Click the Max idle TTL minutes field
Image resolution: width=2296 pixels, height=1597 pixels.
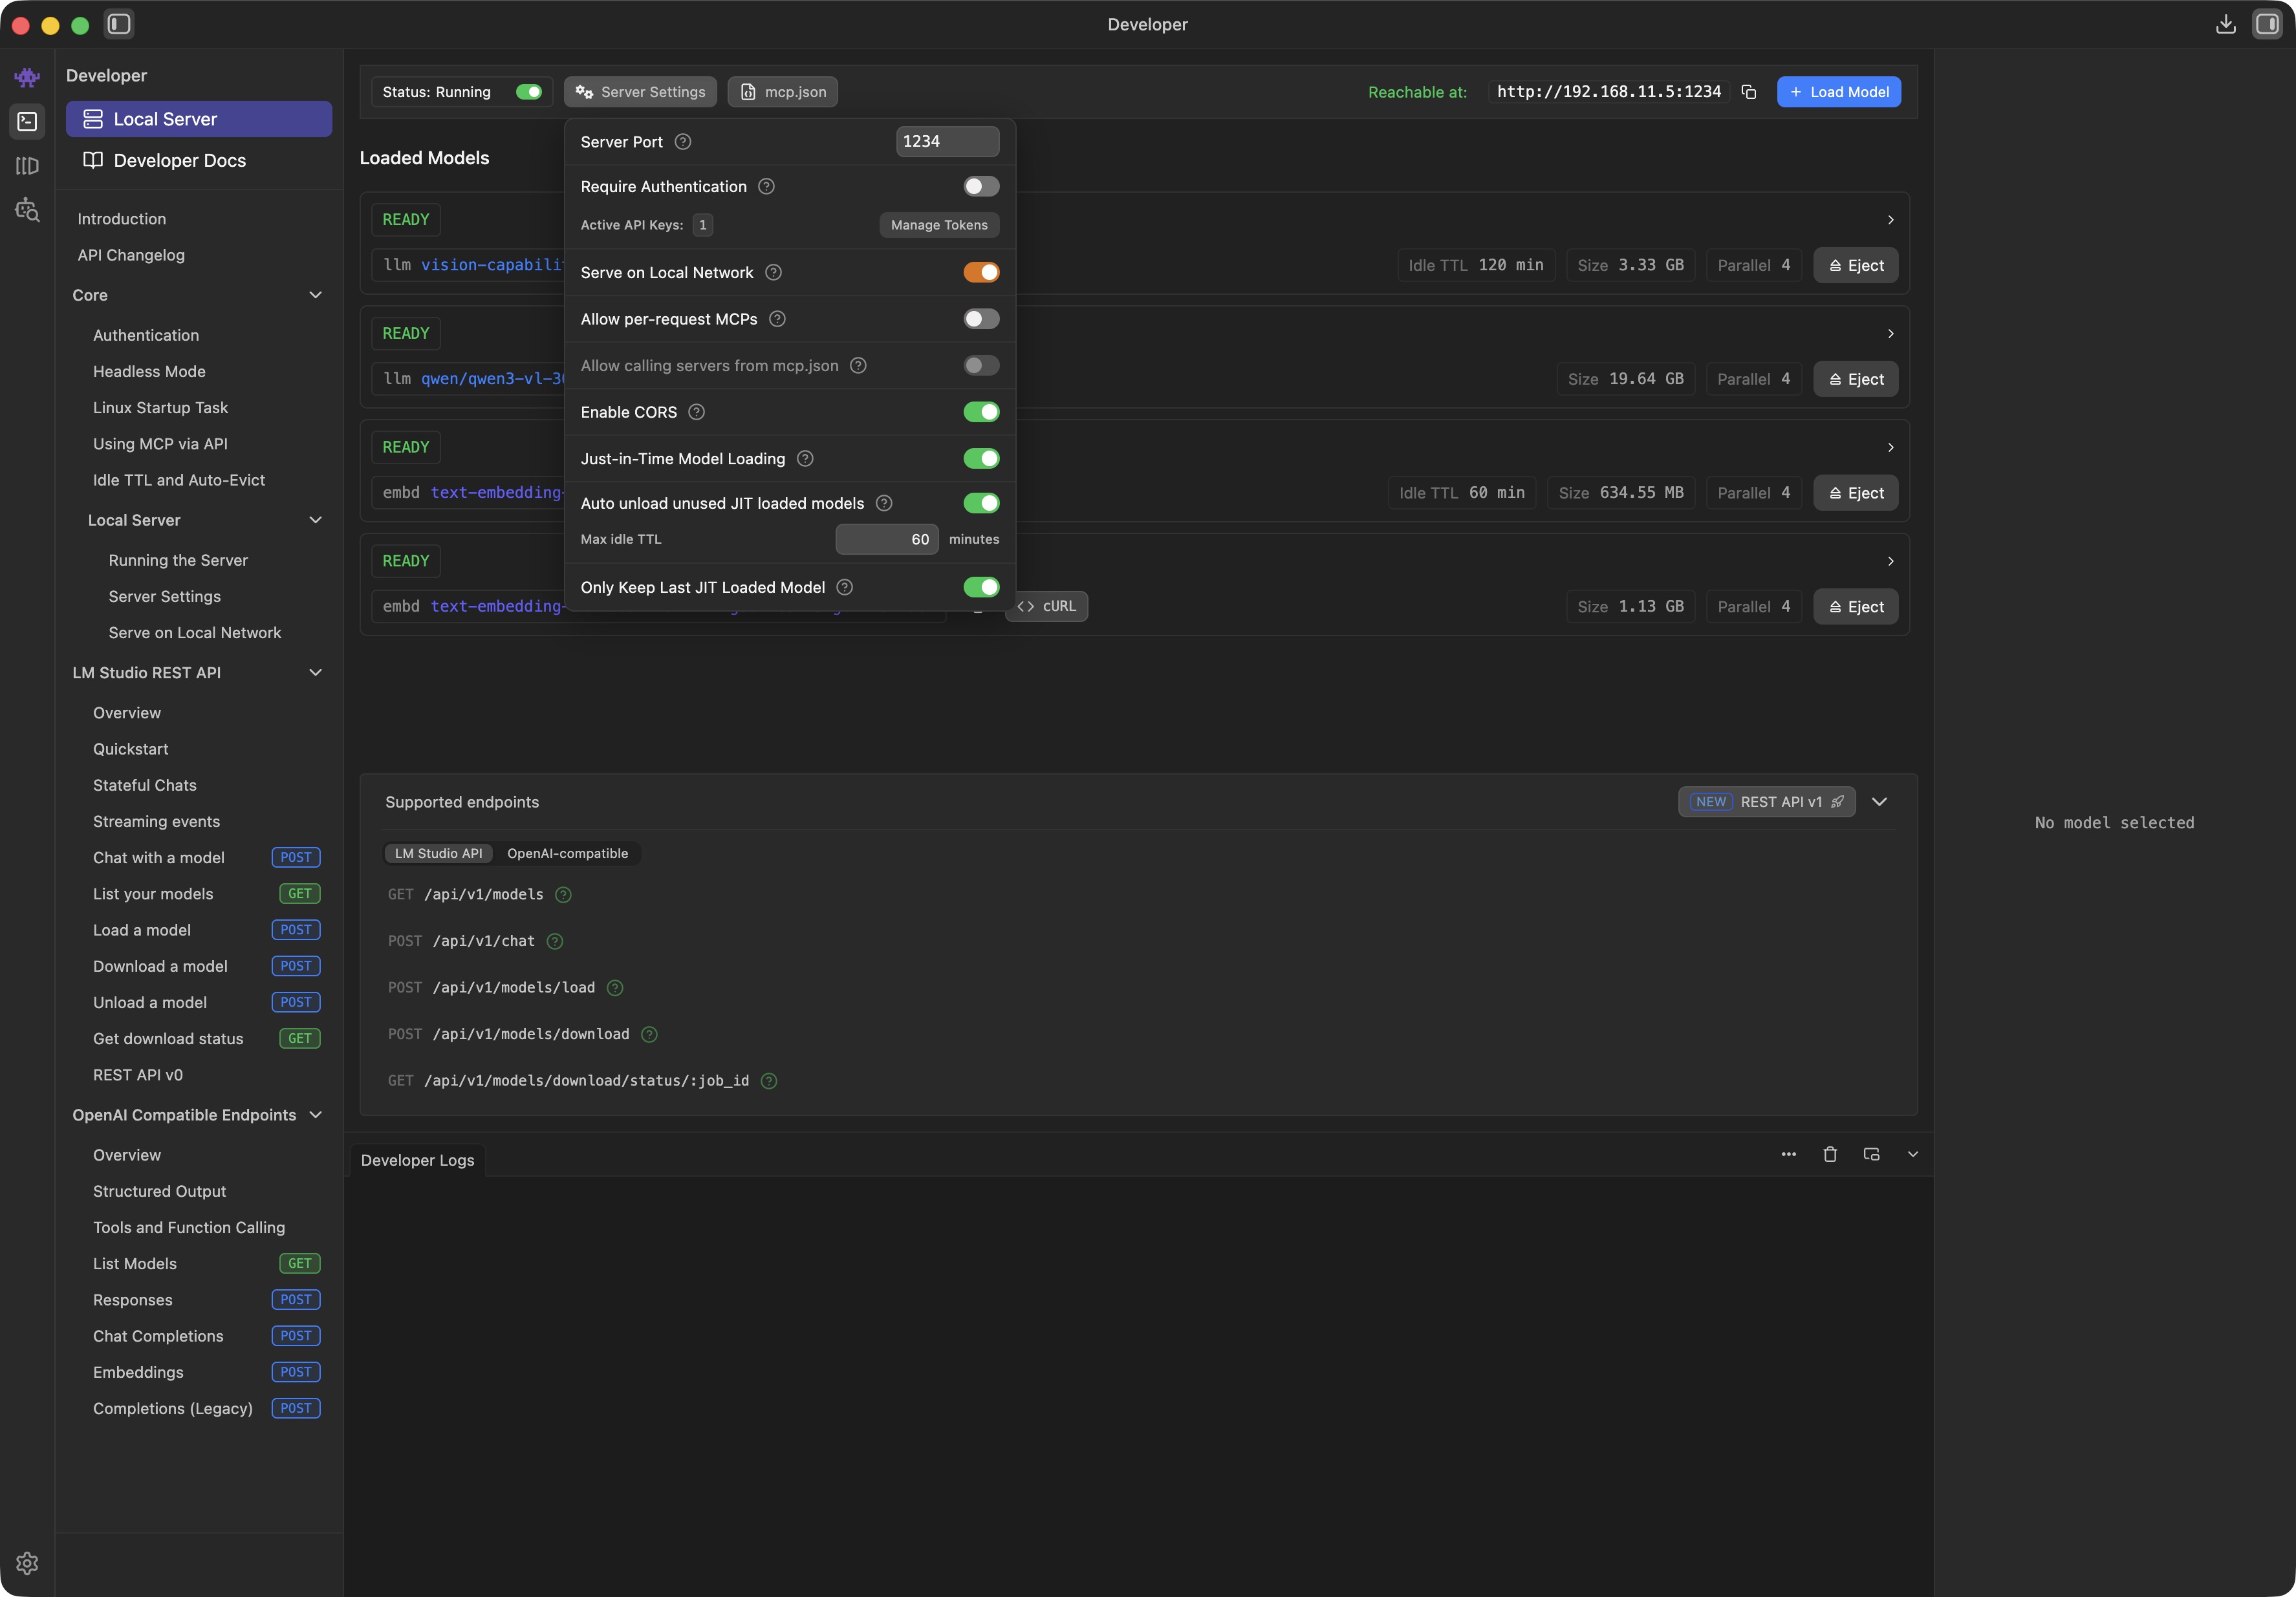(886, 539)
